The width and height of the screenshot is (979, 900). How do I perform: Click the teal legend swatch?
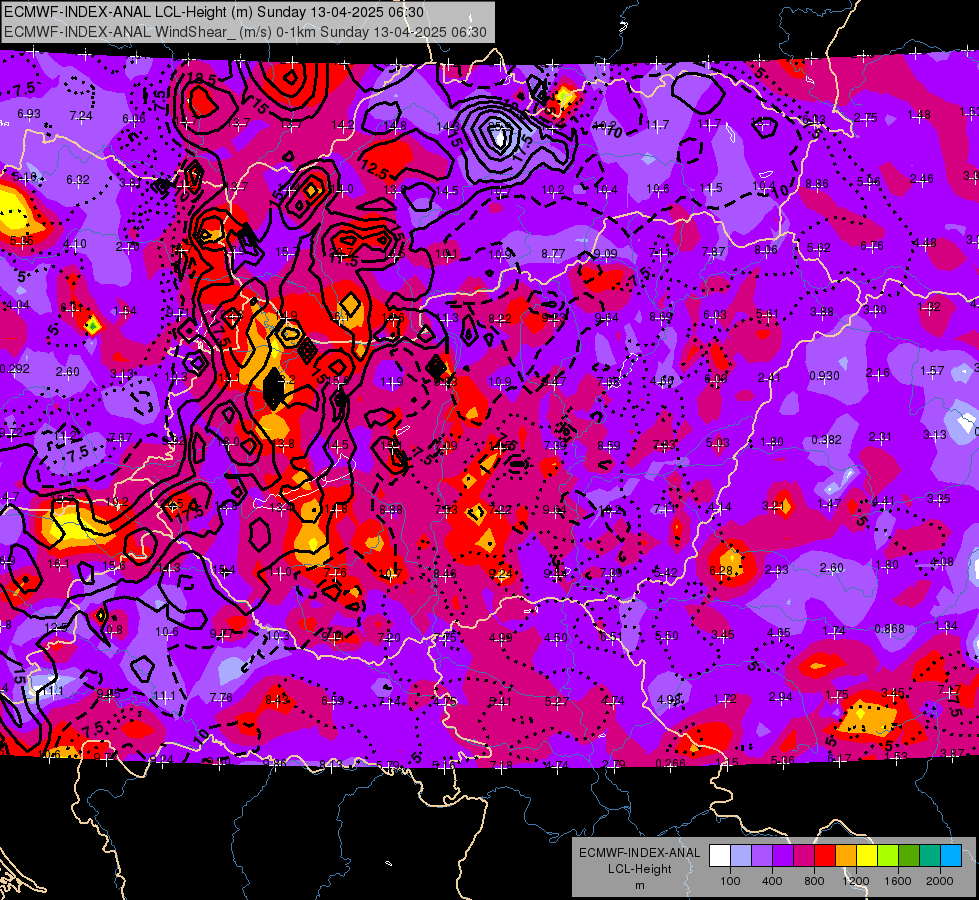pyautogui.click(x=930, y=856)
